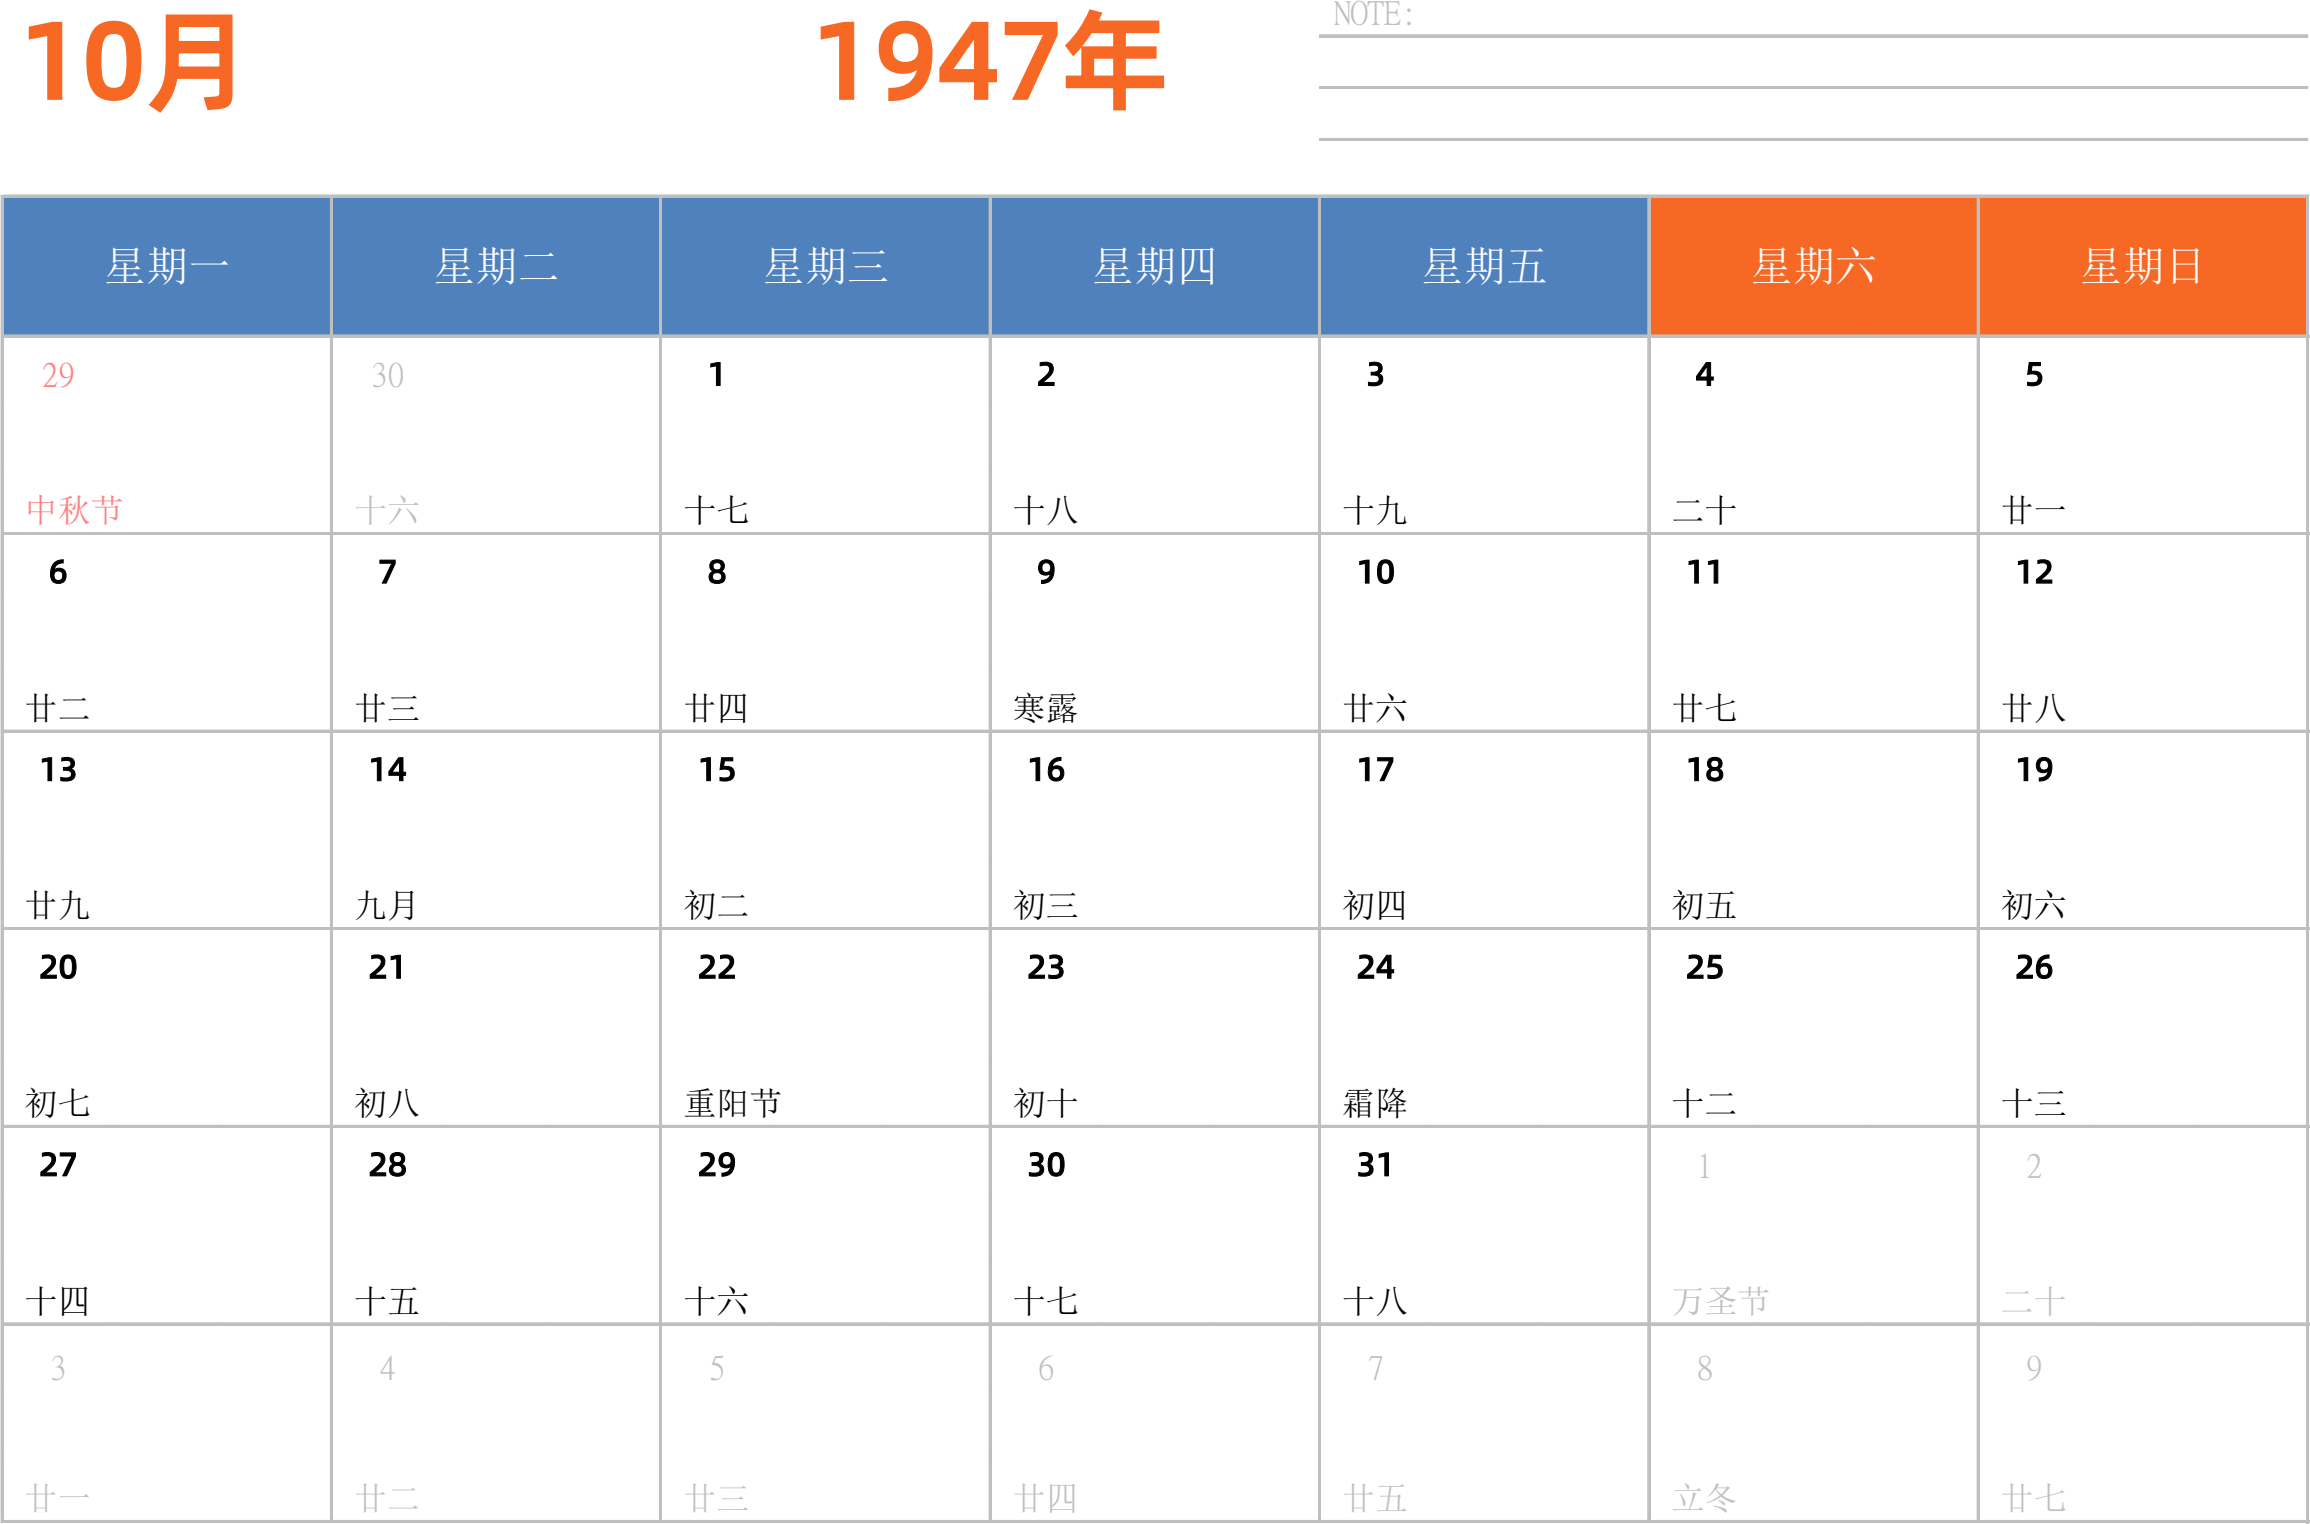The height and width of the screenshot is (1524, 2310).
Task: Select the orange 星期六 header
Action: click(1813, 266)
